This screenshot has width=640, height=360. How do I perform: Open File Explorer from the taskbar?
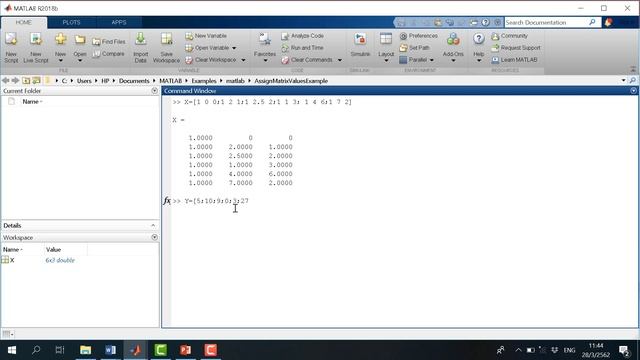(85, 350)
